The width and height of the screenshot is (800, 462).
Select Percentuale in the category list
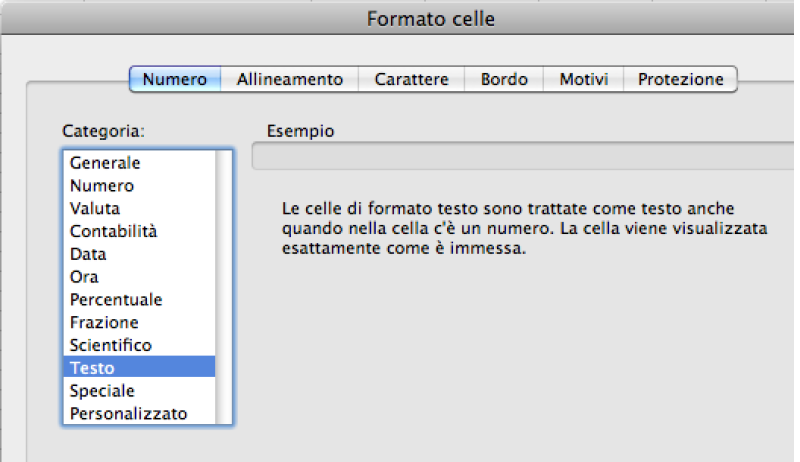pyautogui.click(x=116, y=300)
